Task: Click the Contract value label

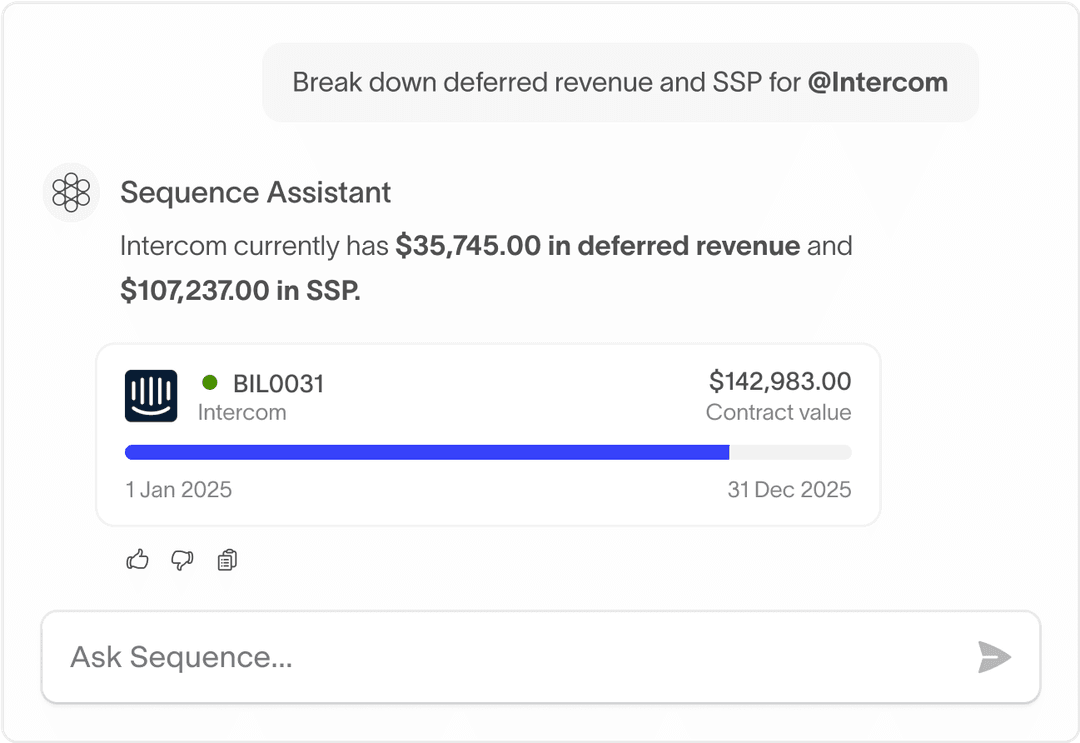Action: (778, 412)
